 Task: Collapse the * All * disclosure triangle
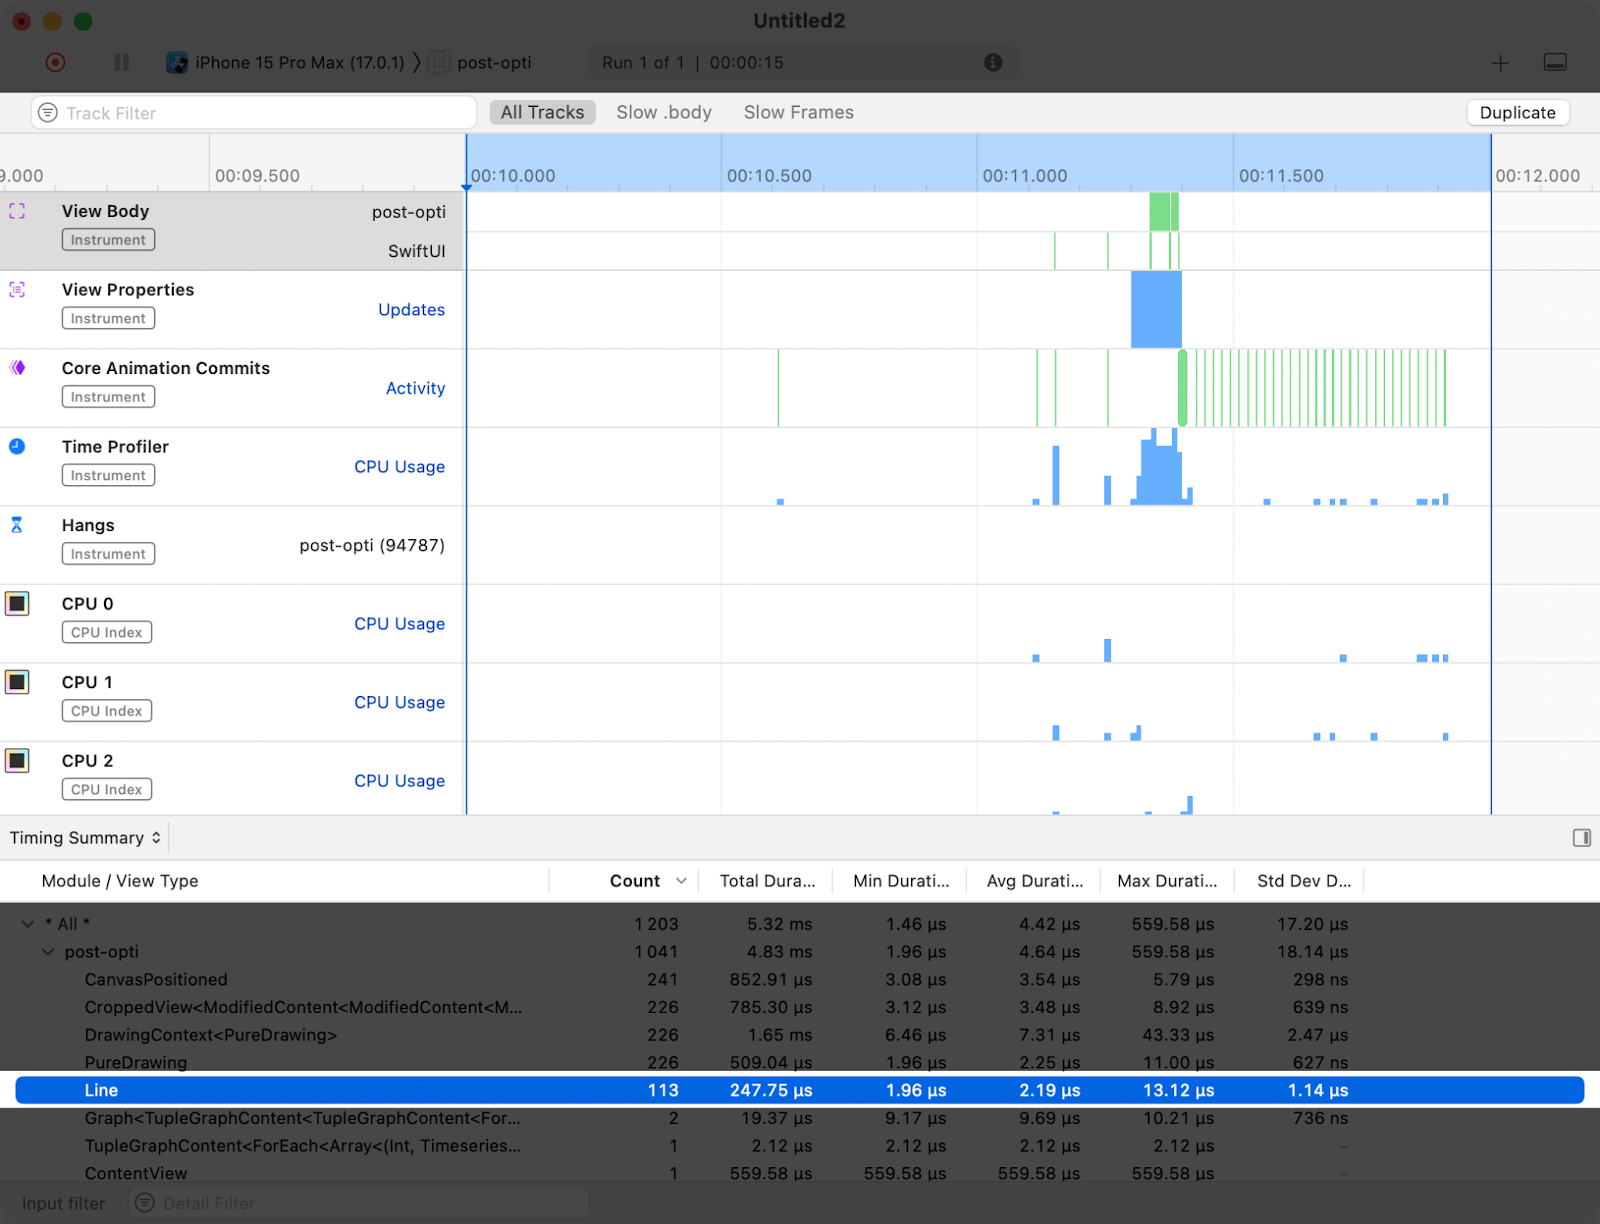[27, 923]
